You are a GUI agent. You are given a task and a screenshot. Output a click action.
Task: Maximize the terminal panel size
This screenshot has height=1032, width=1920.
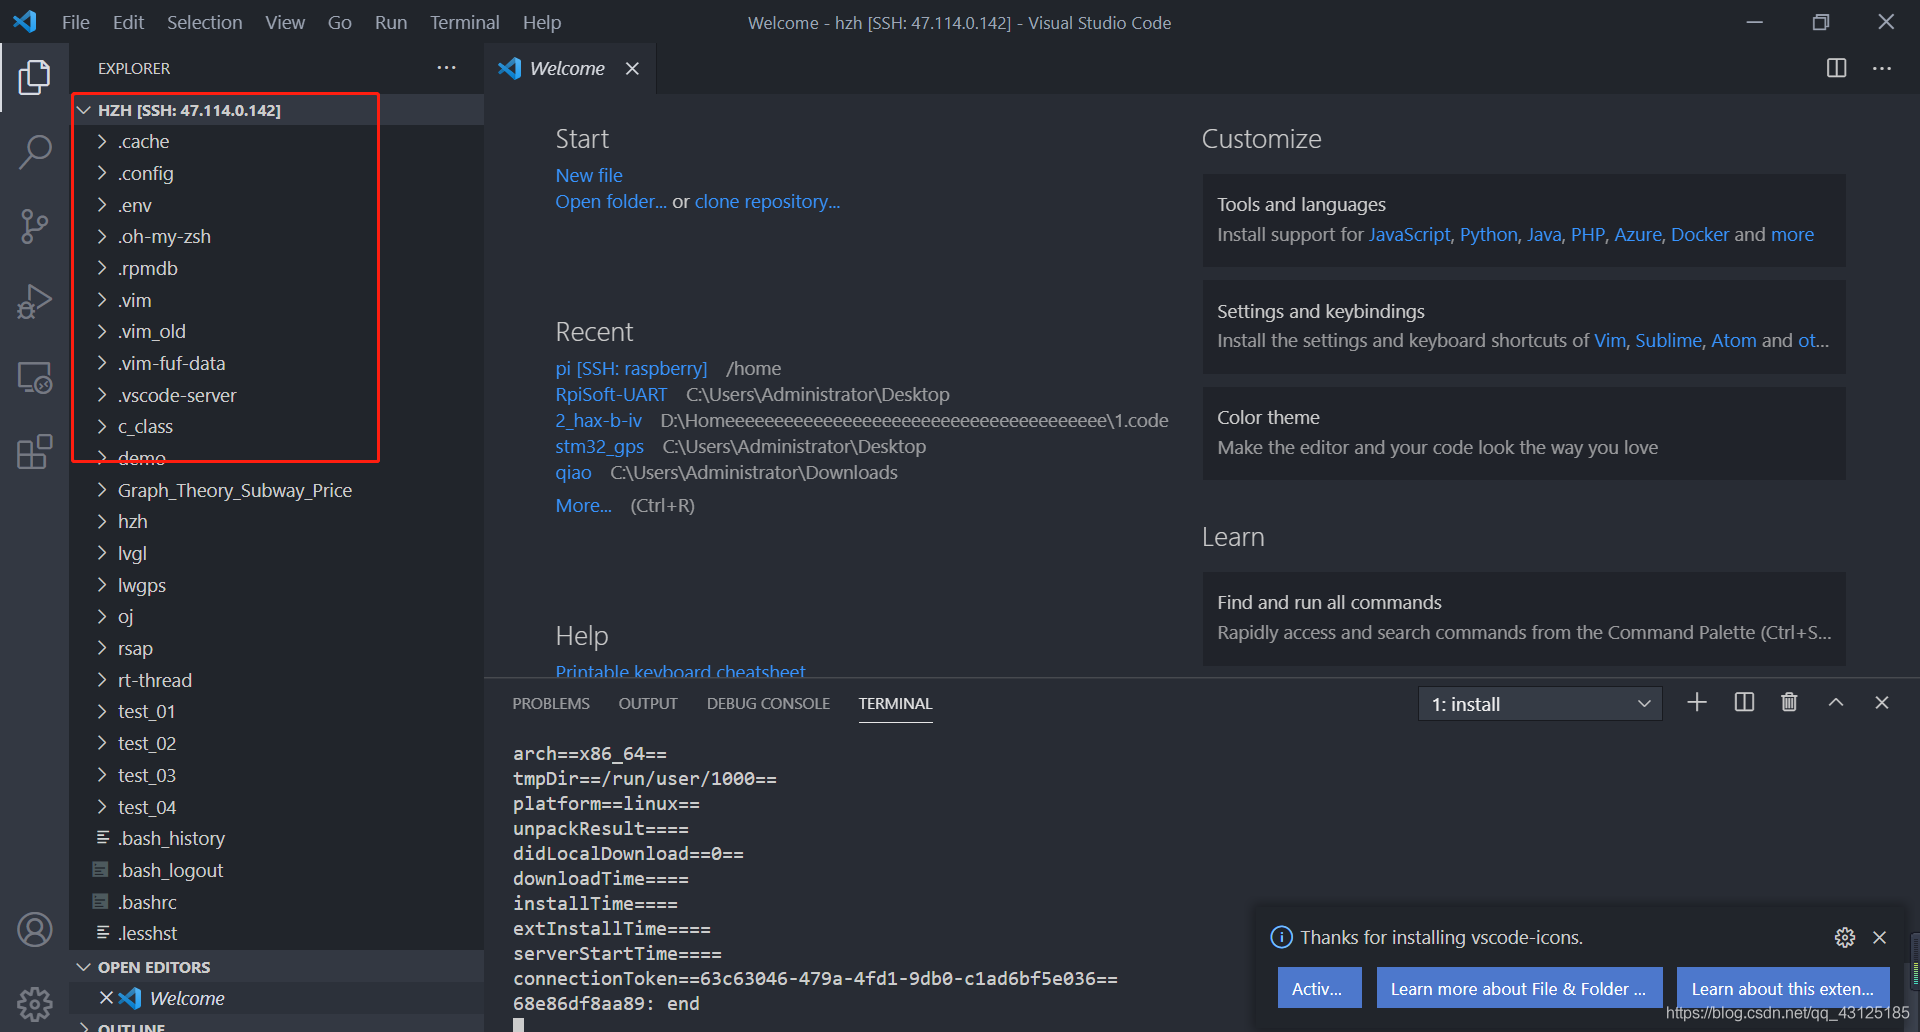pyautogui.click(x=1836, y=703)
